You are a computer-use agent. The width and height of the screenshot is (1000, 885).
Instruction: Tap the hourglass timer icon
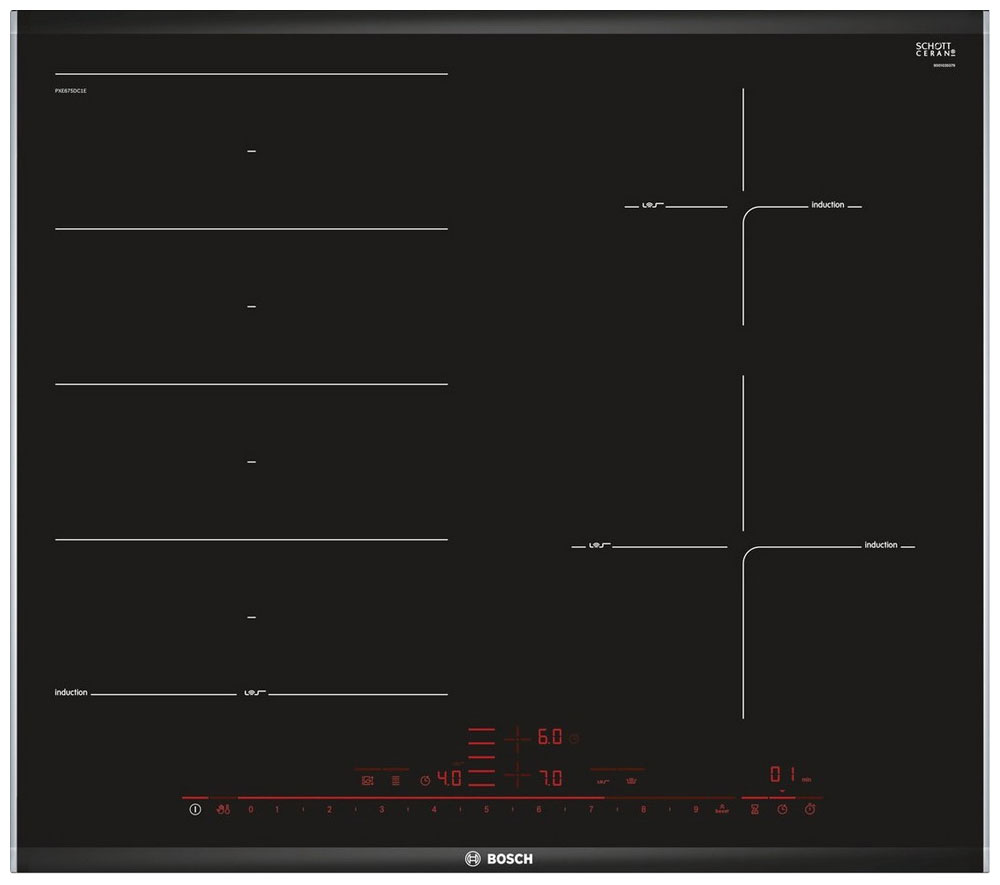754,809
